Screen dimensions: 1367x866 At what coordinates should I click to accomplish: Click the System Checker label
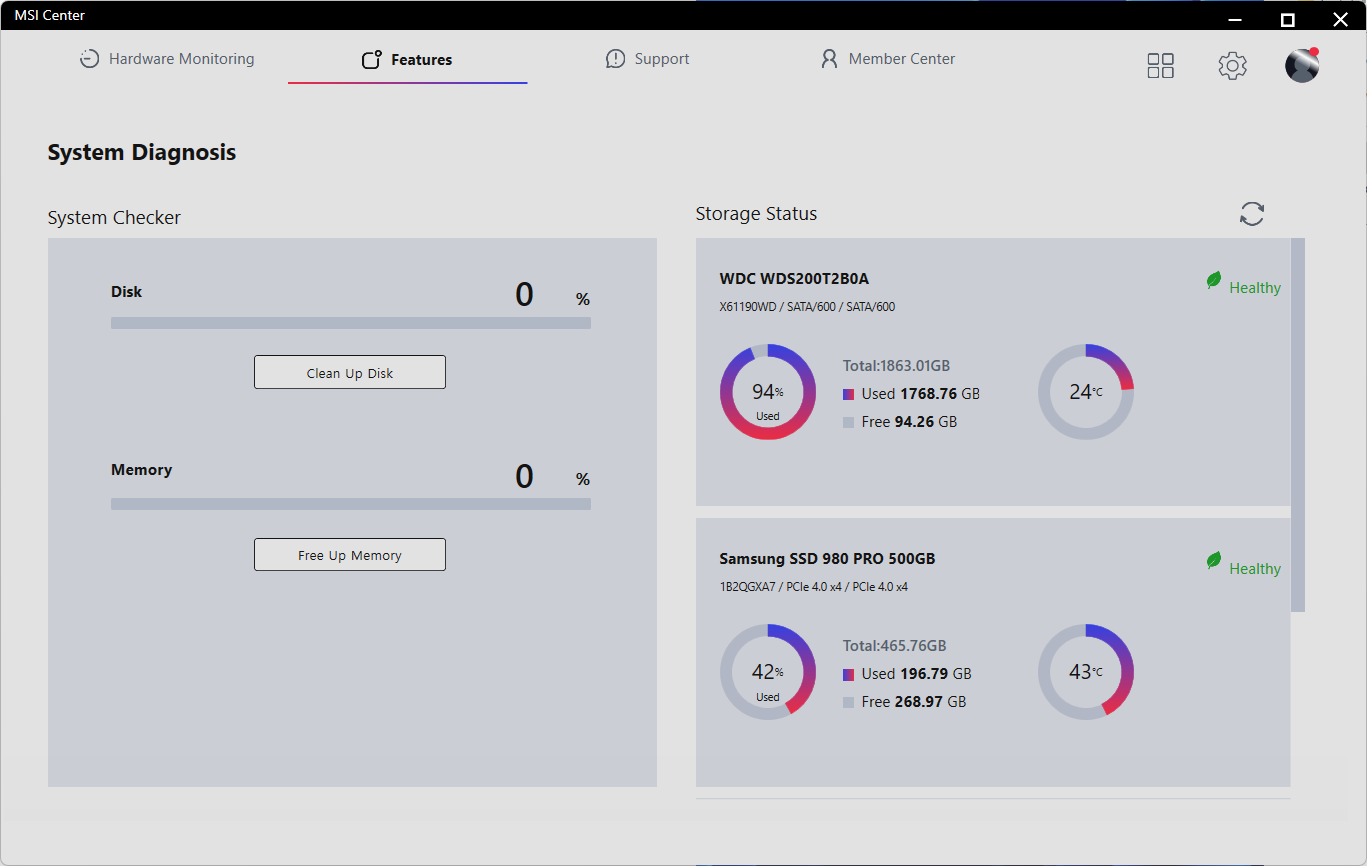pyautogui.click(x=114, y=218)
